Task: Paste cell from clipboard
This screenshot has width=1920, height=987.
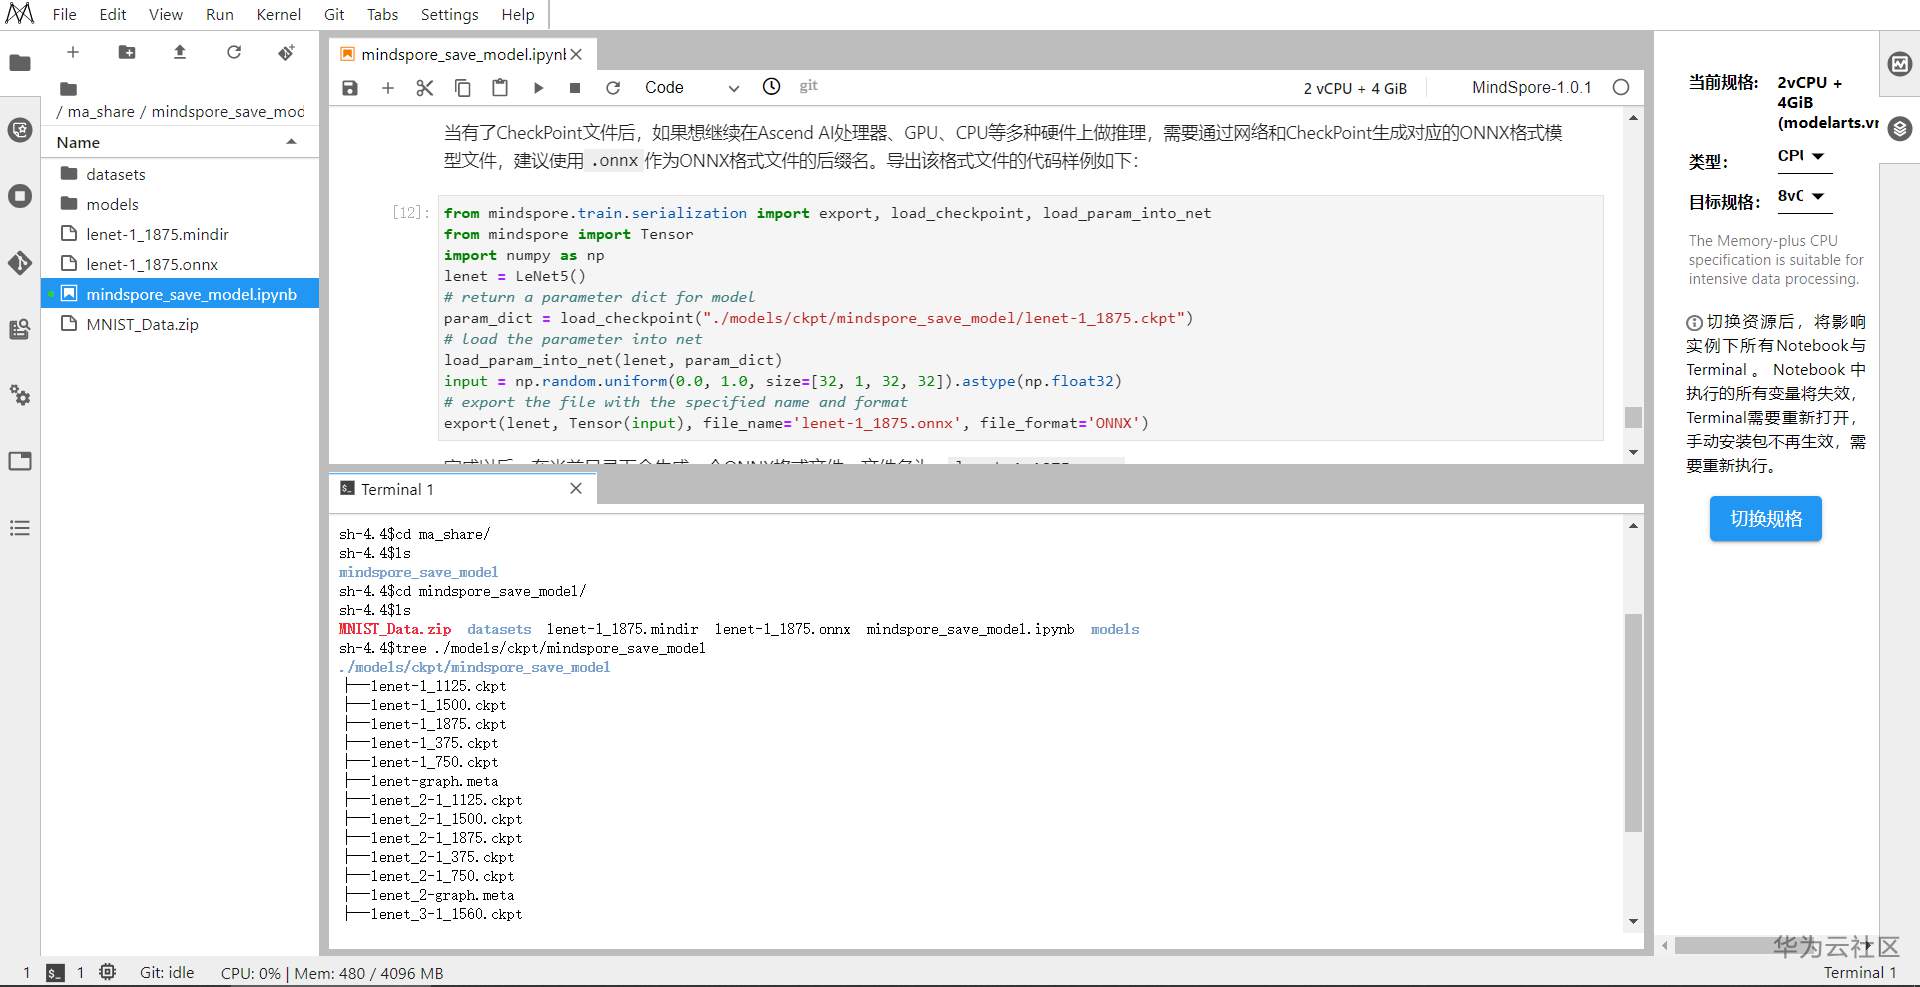Action: (500, 88)
